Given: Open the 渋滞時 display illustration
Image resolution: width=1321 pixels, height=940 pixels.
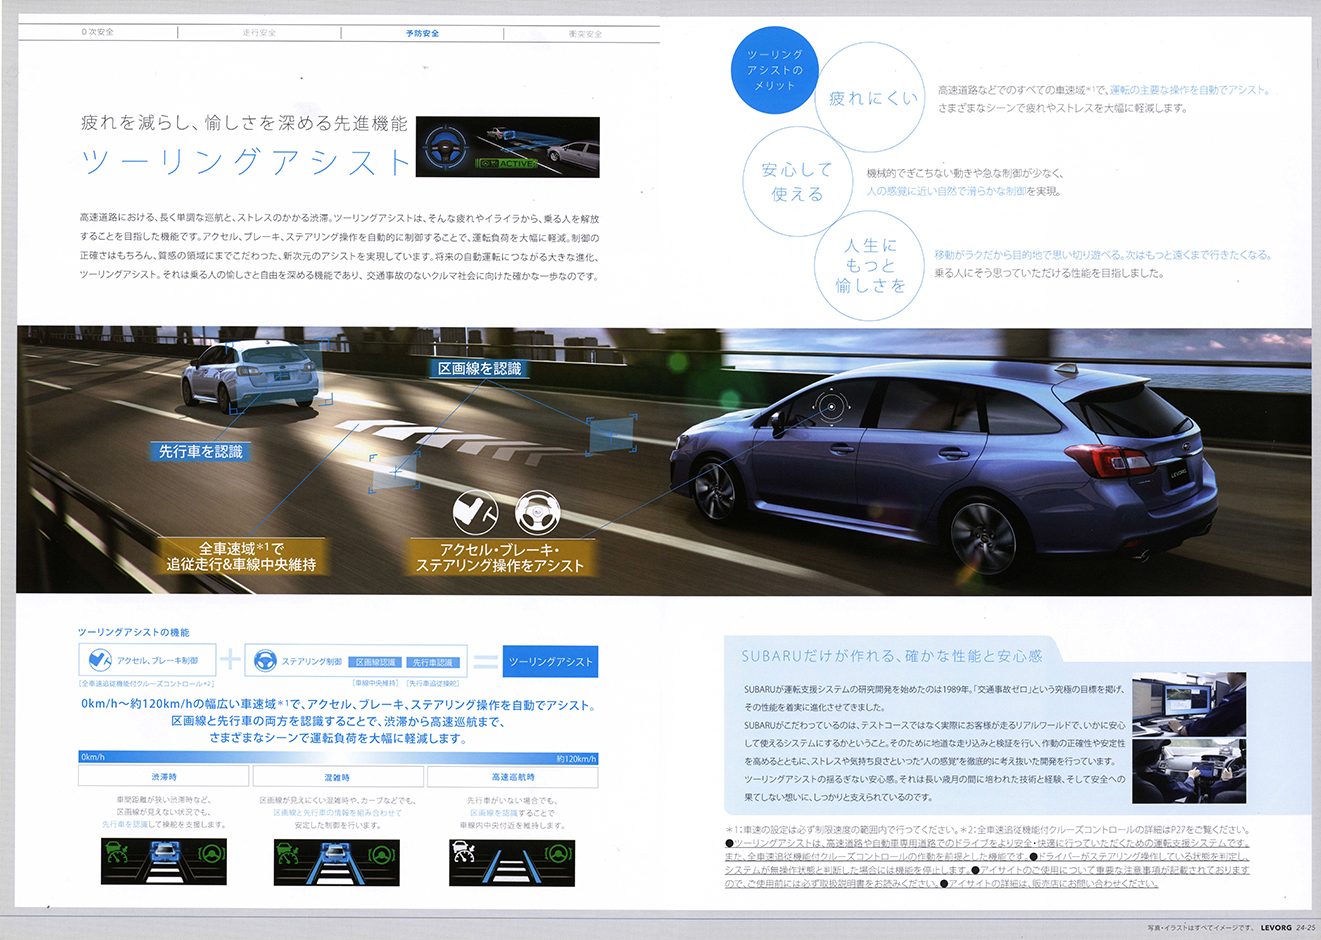Looking at the screenshot, I should [164, 862].
